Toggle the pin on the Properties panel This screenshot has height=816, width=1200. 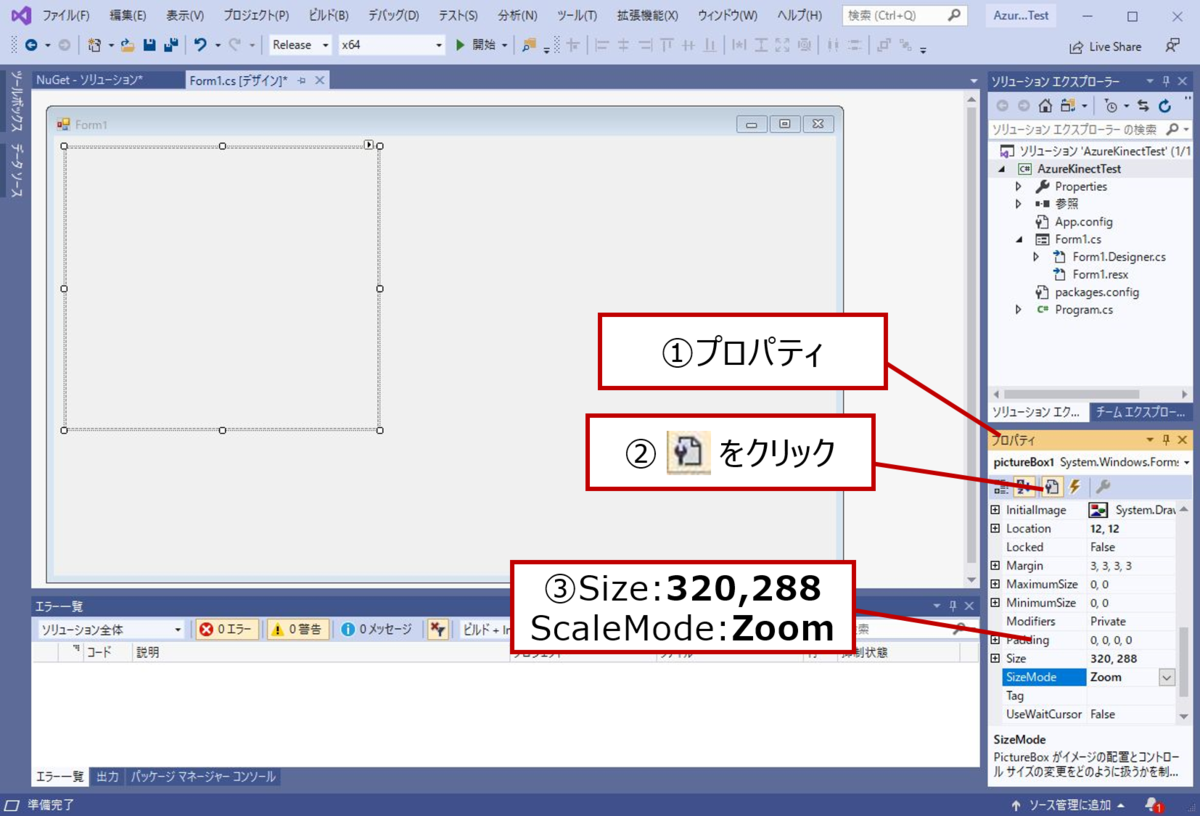click(1166, 439)
